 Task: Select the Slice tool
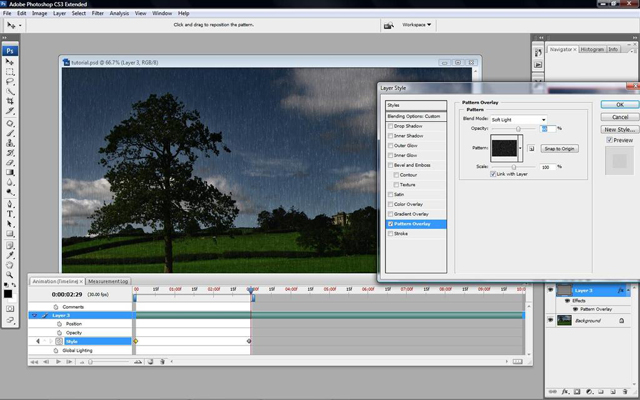(x=10, y=111)
